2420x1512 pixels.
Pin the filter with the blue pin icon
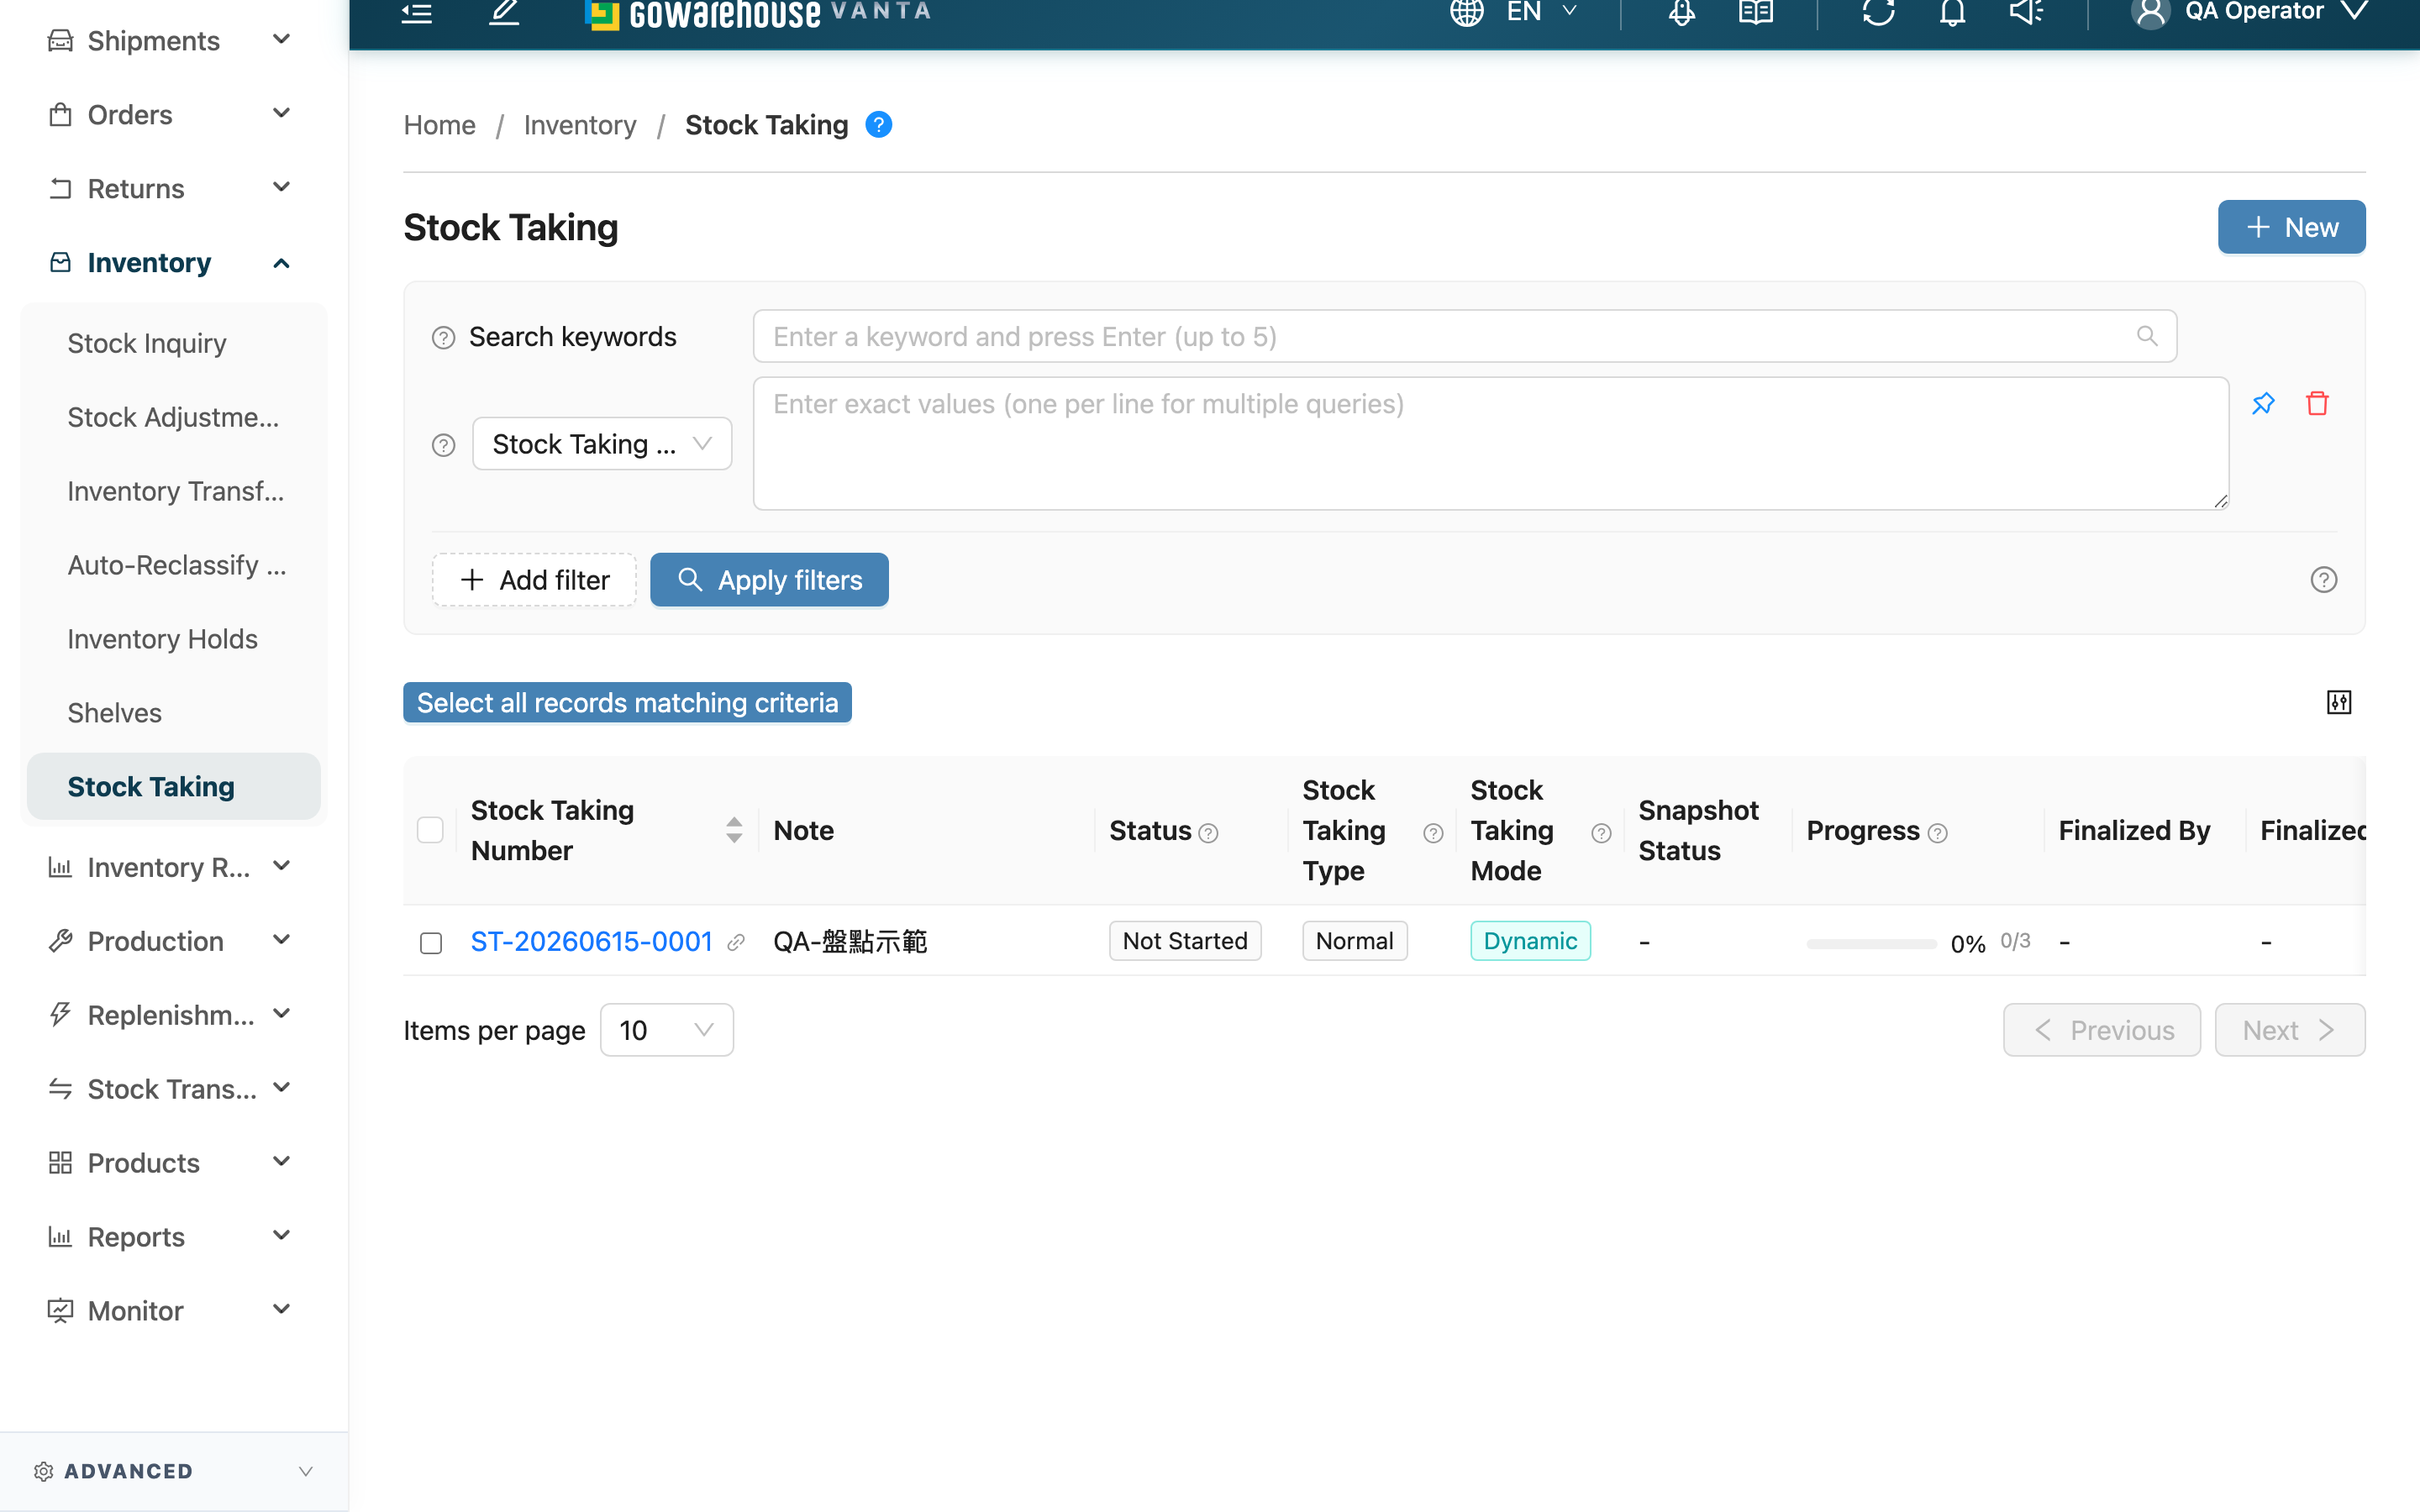pos(2263,403)
